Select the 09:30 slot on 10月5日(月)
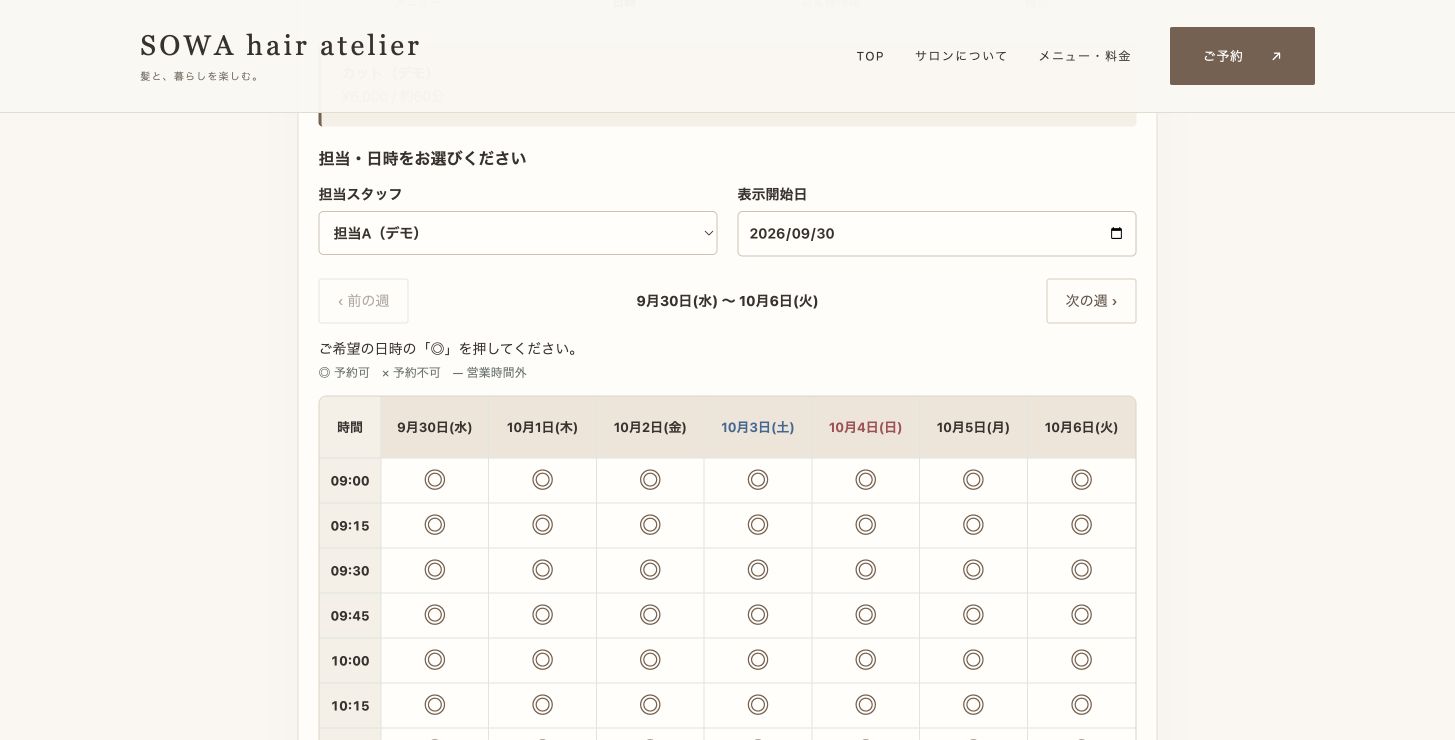Viewport: 1455px width, 740px height. [973, 570]
